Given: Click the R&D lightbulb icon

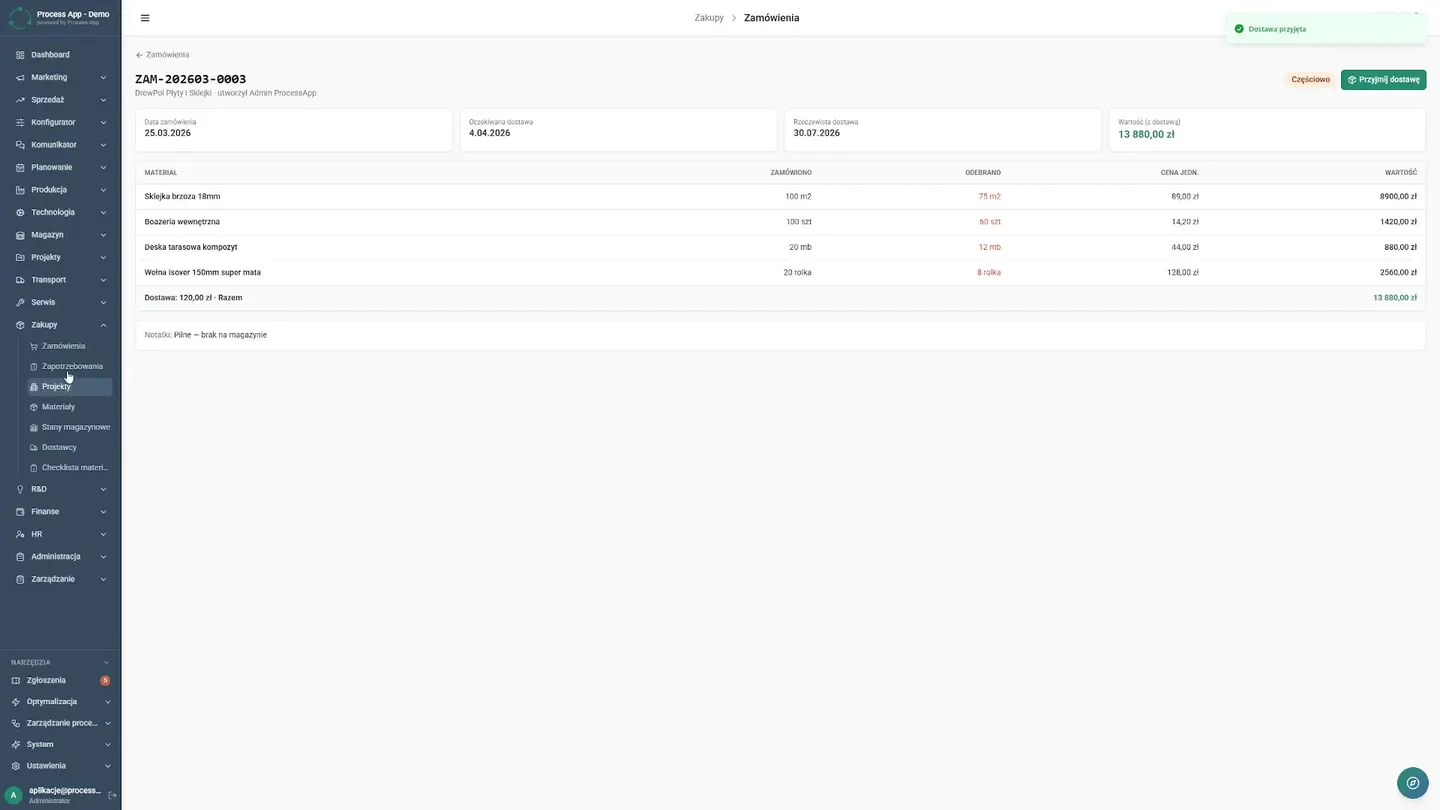Looking at the screenshot, I should click(20, 489).
